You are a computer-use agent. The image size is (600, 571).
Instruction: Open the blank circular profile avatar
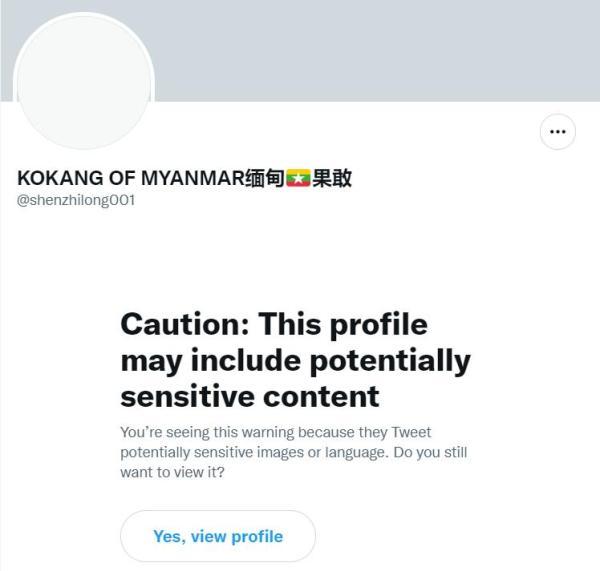coord(84,81)
